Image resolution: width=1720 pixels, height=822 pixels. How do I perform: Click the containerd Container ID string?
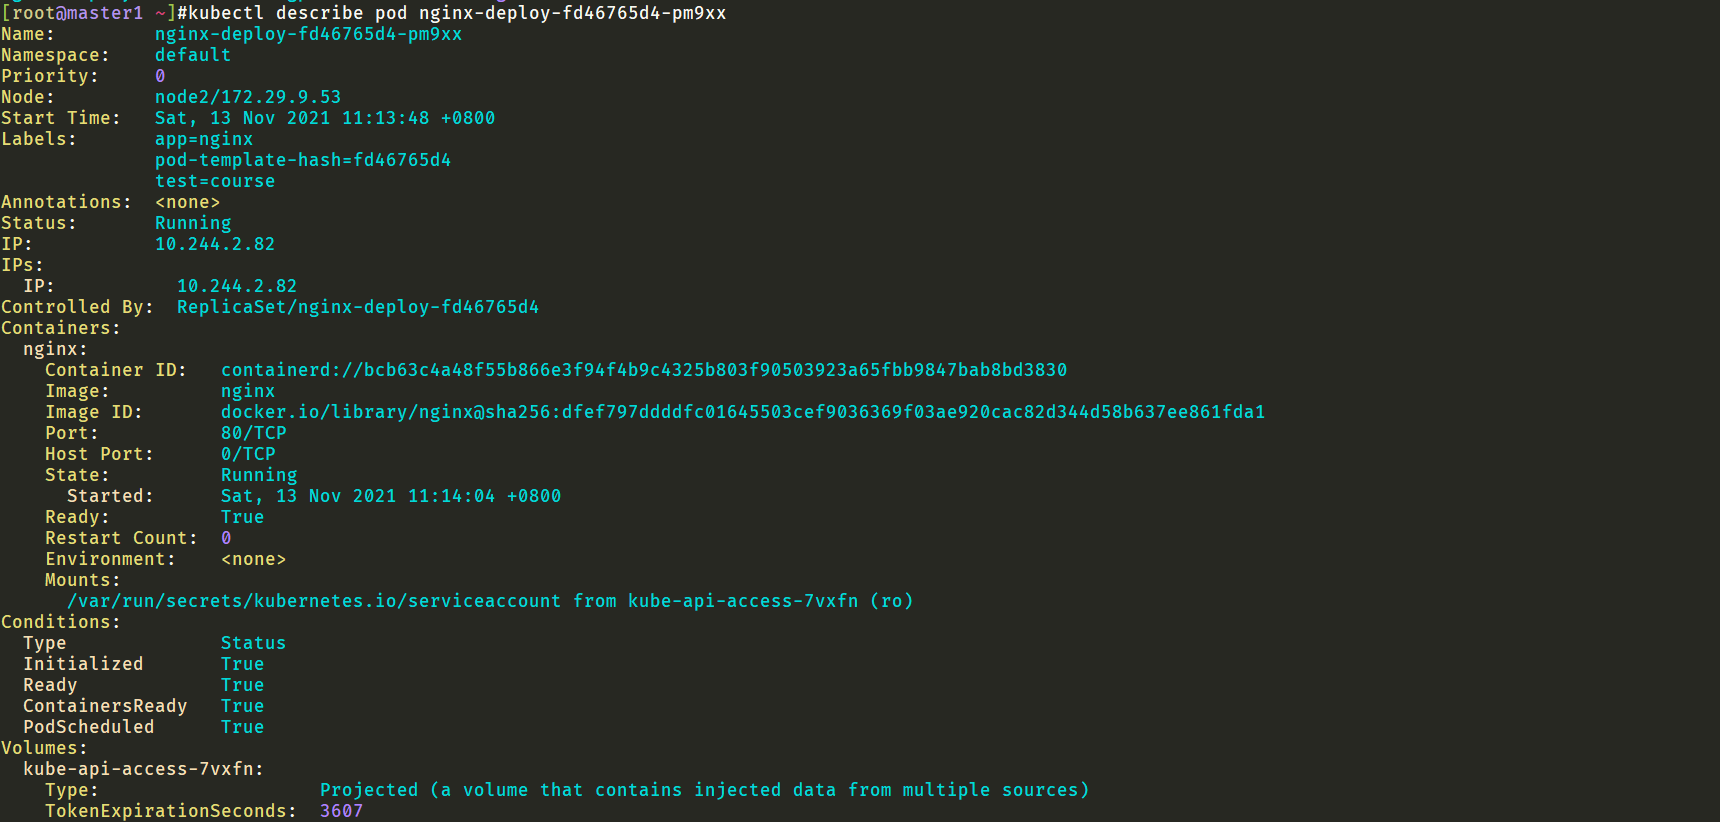point(644,370)
